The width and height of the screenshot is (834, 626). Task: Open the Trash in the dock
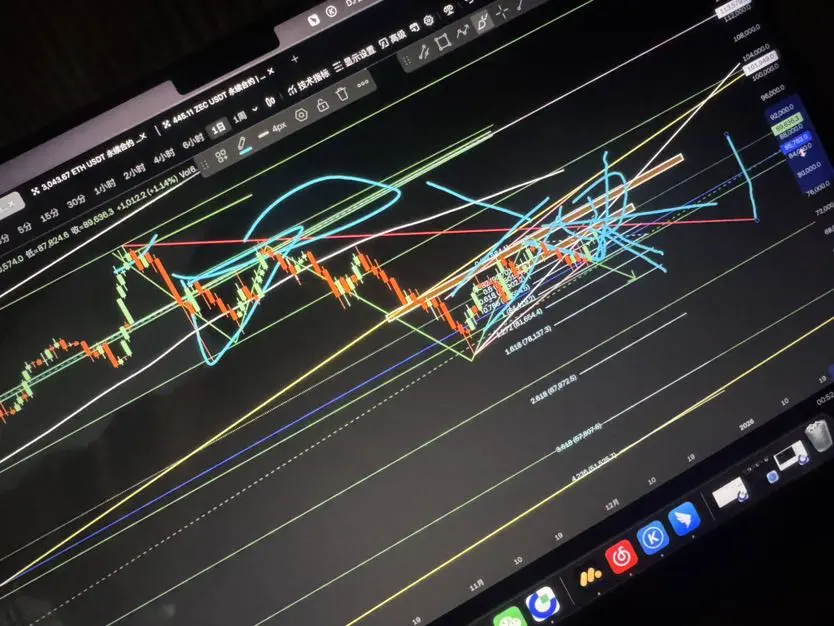click(x=818, y=436)
